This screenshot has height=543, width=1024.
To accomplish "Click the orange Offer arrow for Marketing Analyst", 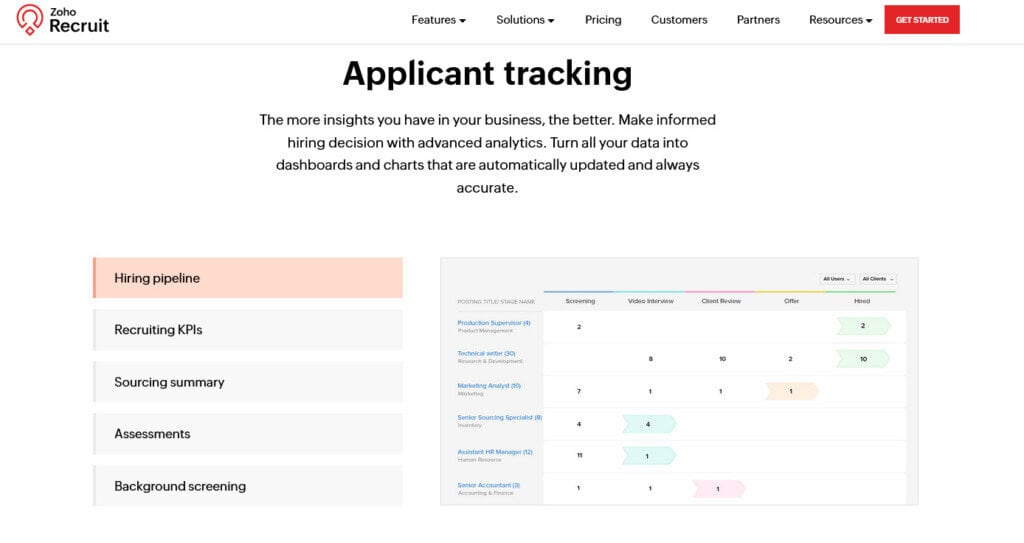I will coord(791,391).
